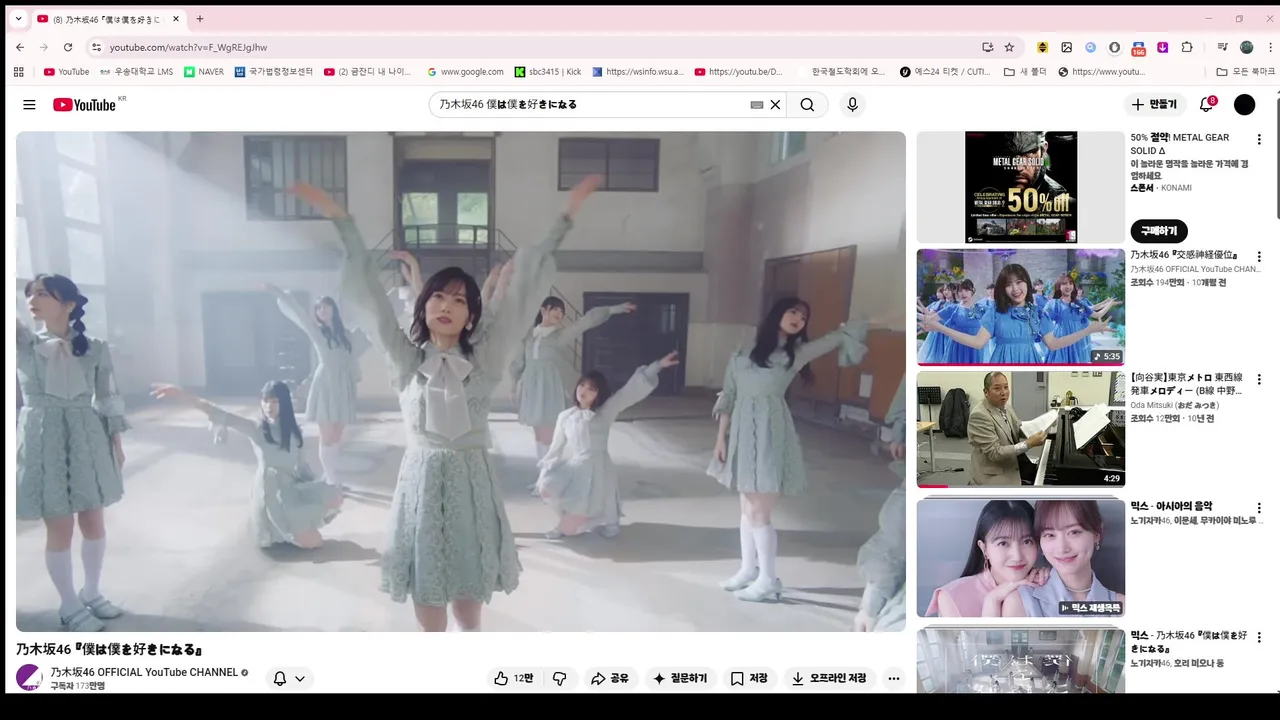Bookmark this page with star icon

(x=1009, y=47)
